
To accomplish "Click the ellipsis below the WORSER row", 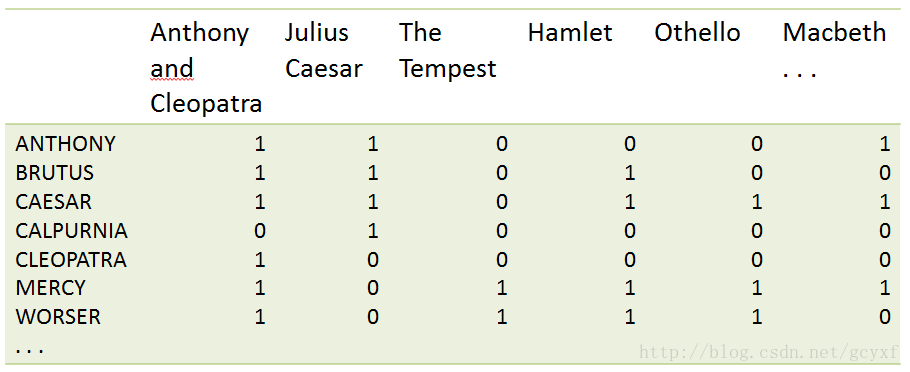I will (29, 351).
